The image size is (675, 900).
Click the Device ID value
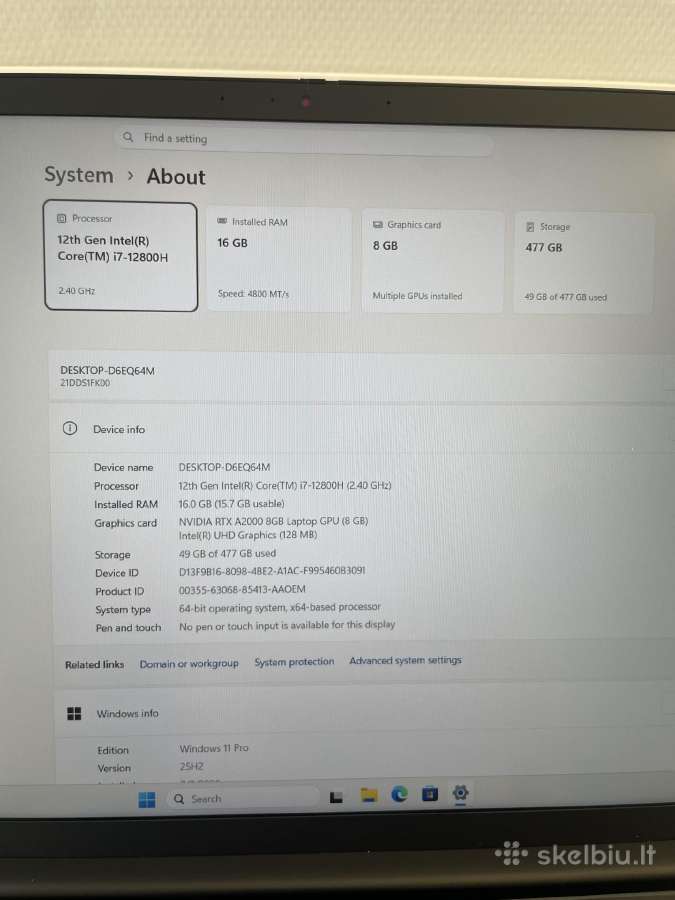[272, 571]
